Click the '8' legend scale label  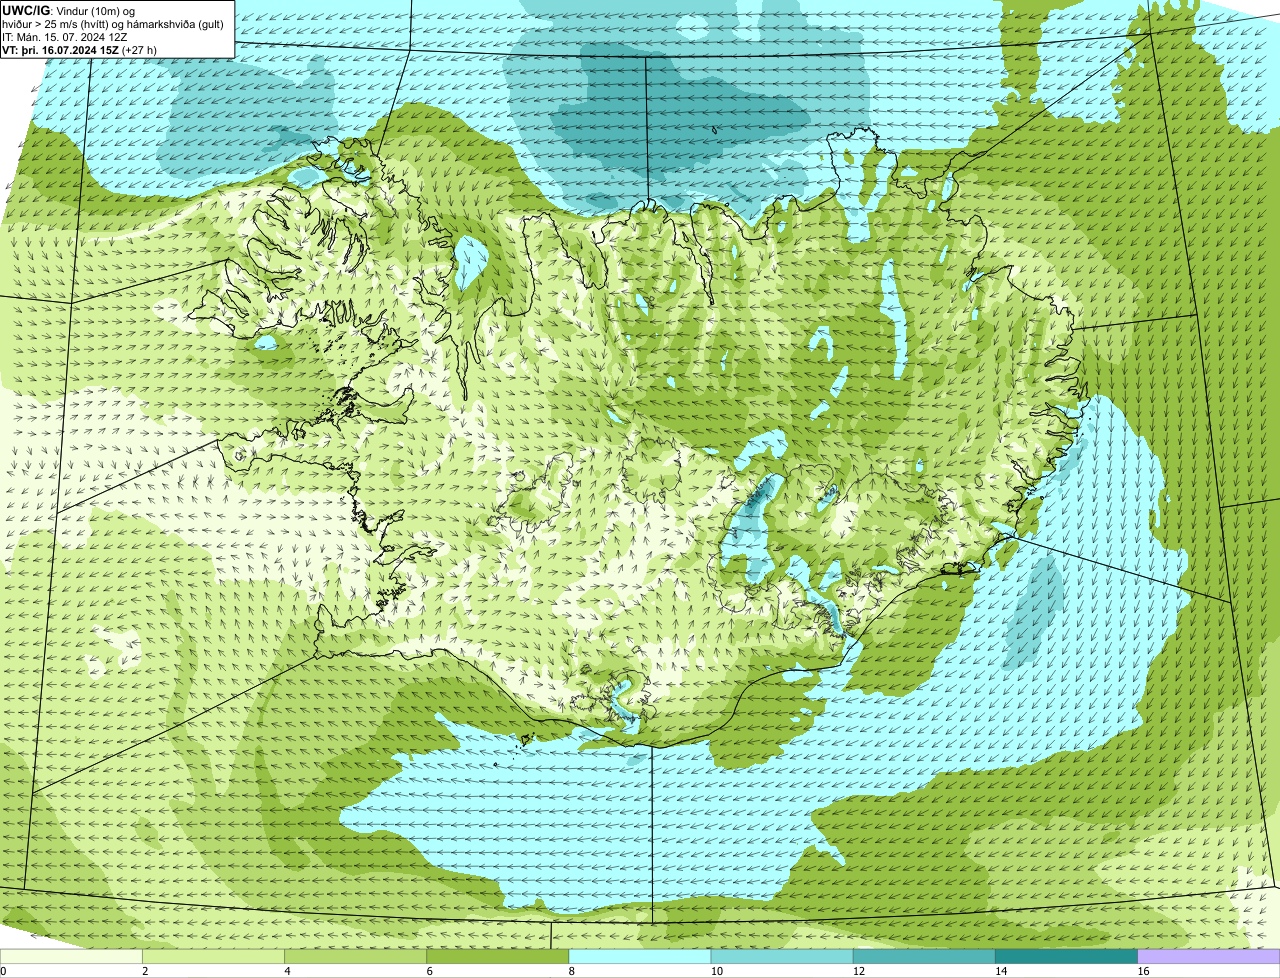[x=571, y=971]
